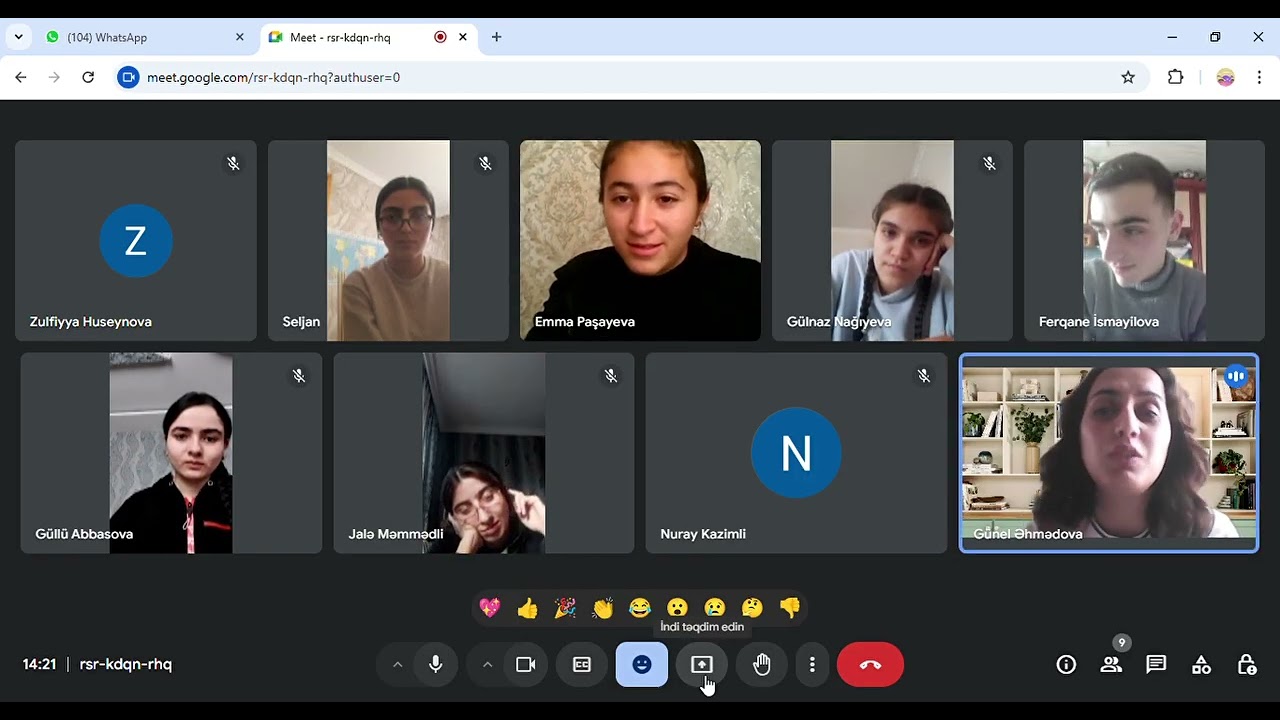Send the crying face reaction

point(715,608)
